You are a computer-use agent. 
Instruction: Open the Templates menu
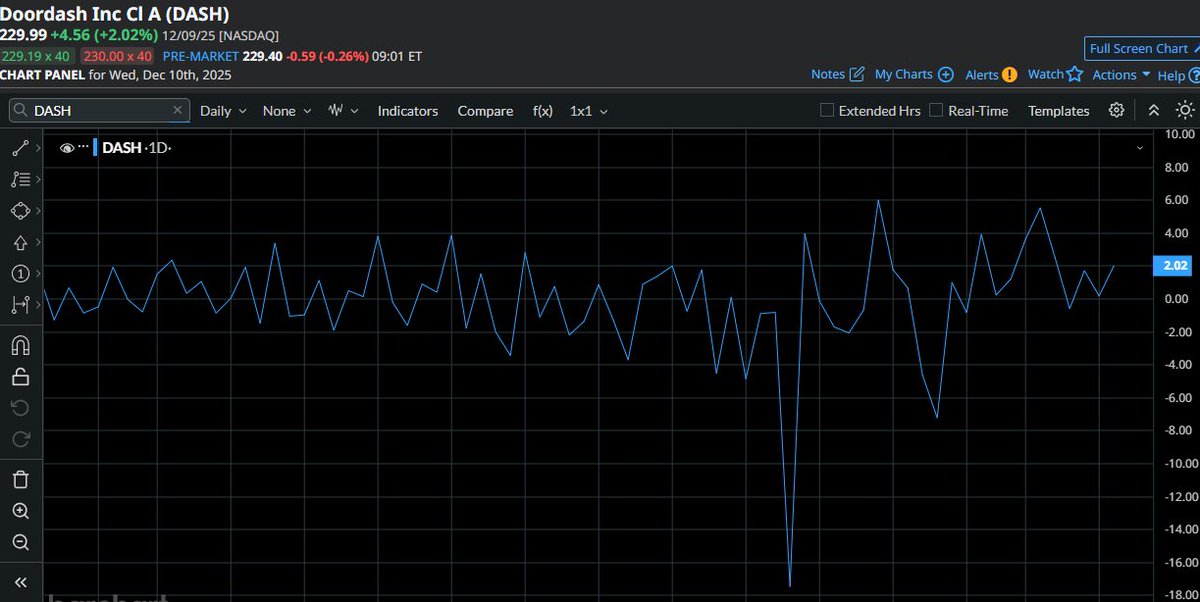(x=1059, y=111)
